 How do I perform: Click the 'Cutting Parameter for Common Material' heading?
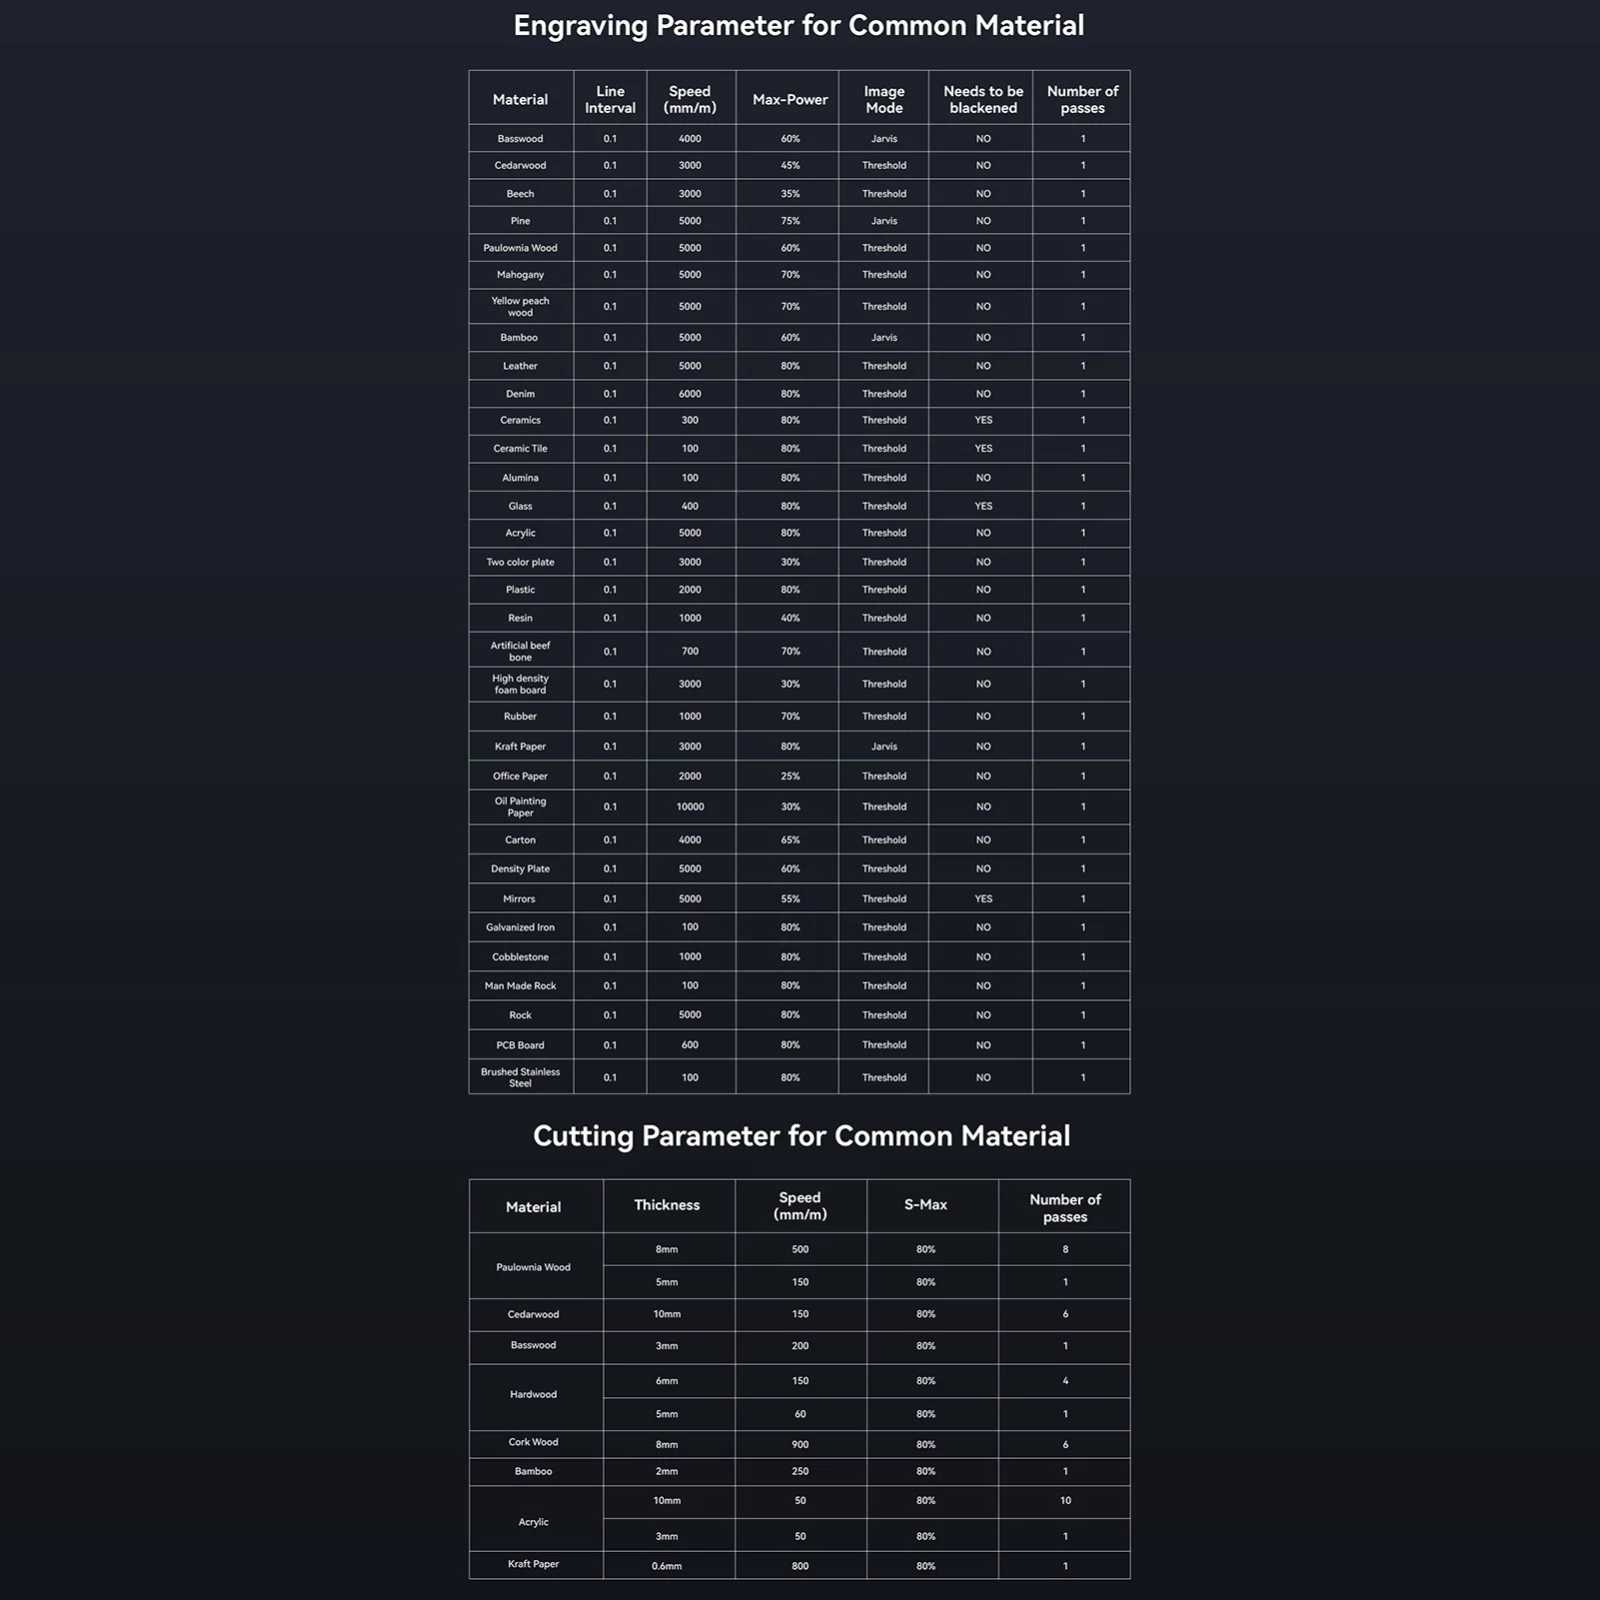[x=801, y=1136]
